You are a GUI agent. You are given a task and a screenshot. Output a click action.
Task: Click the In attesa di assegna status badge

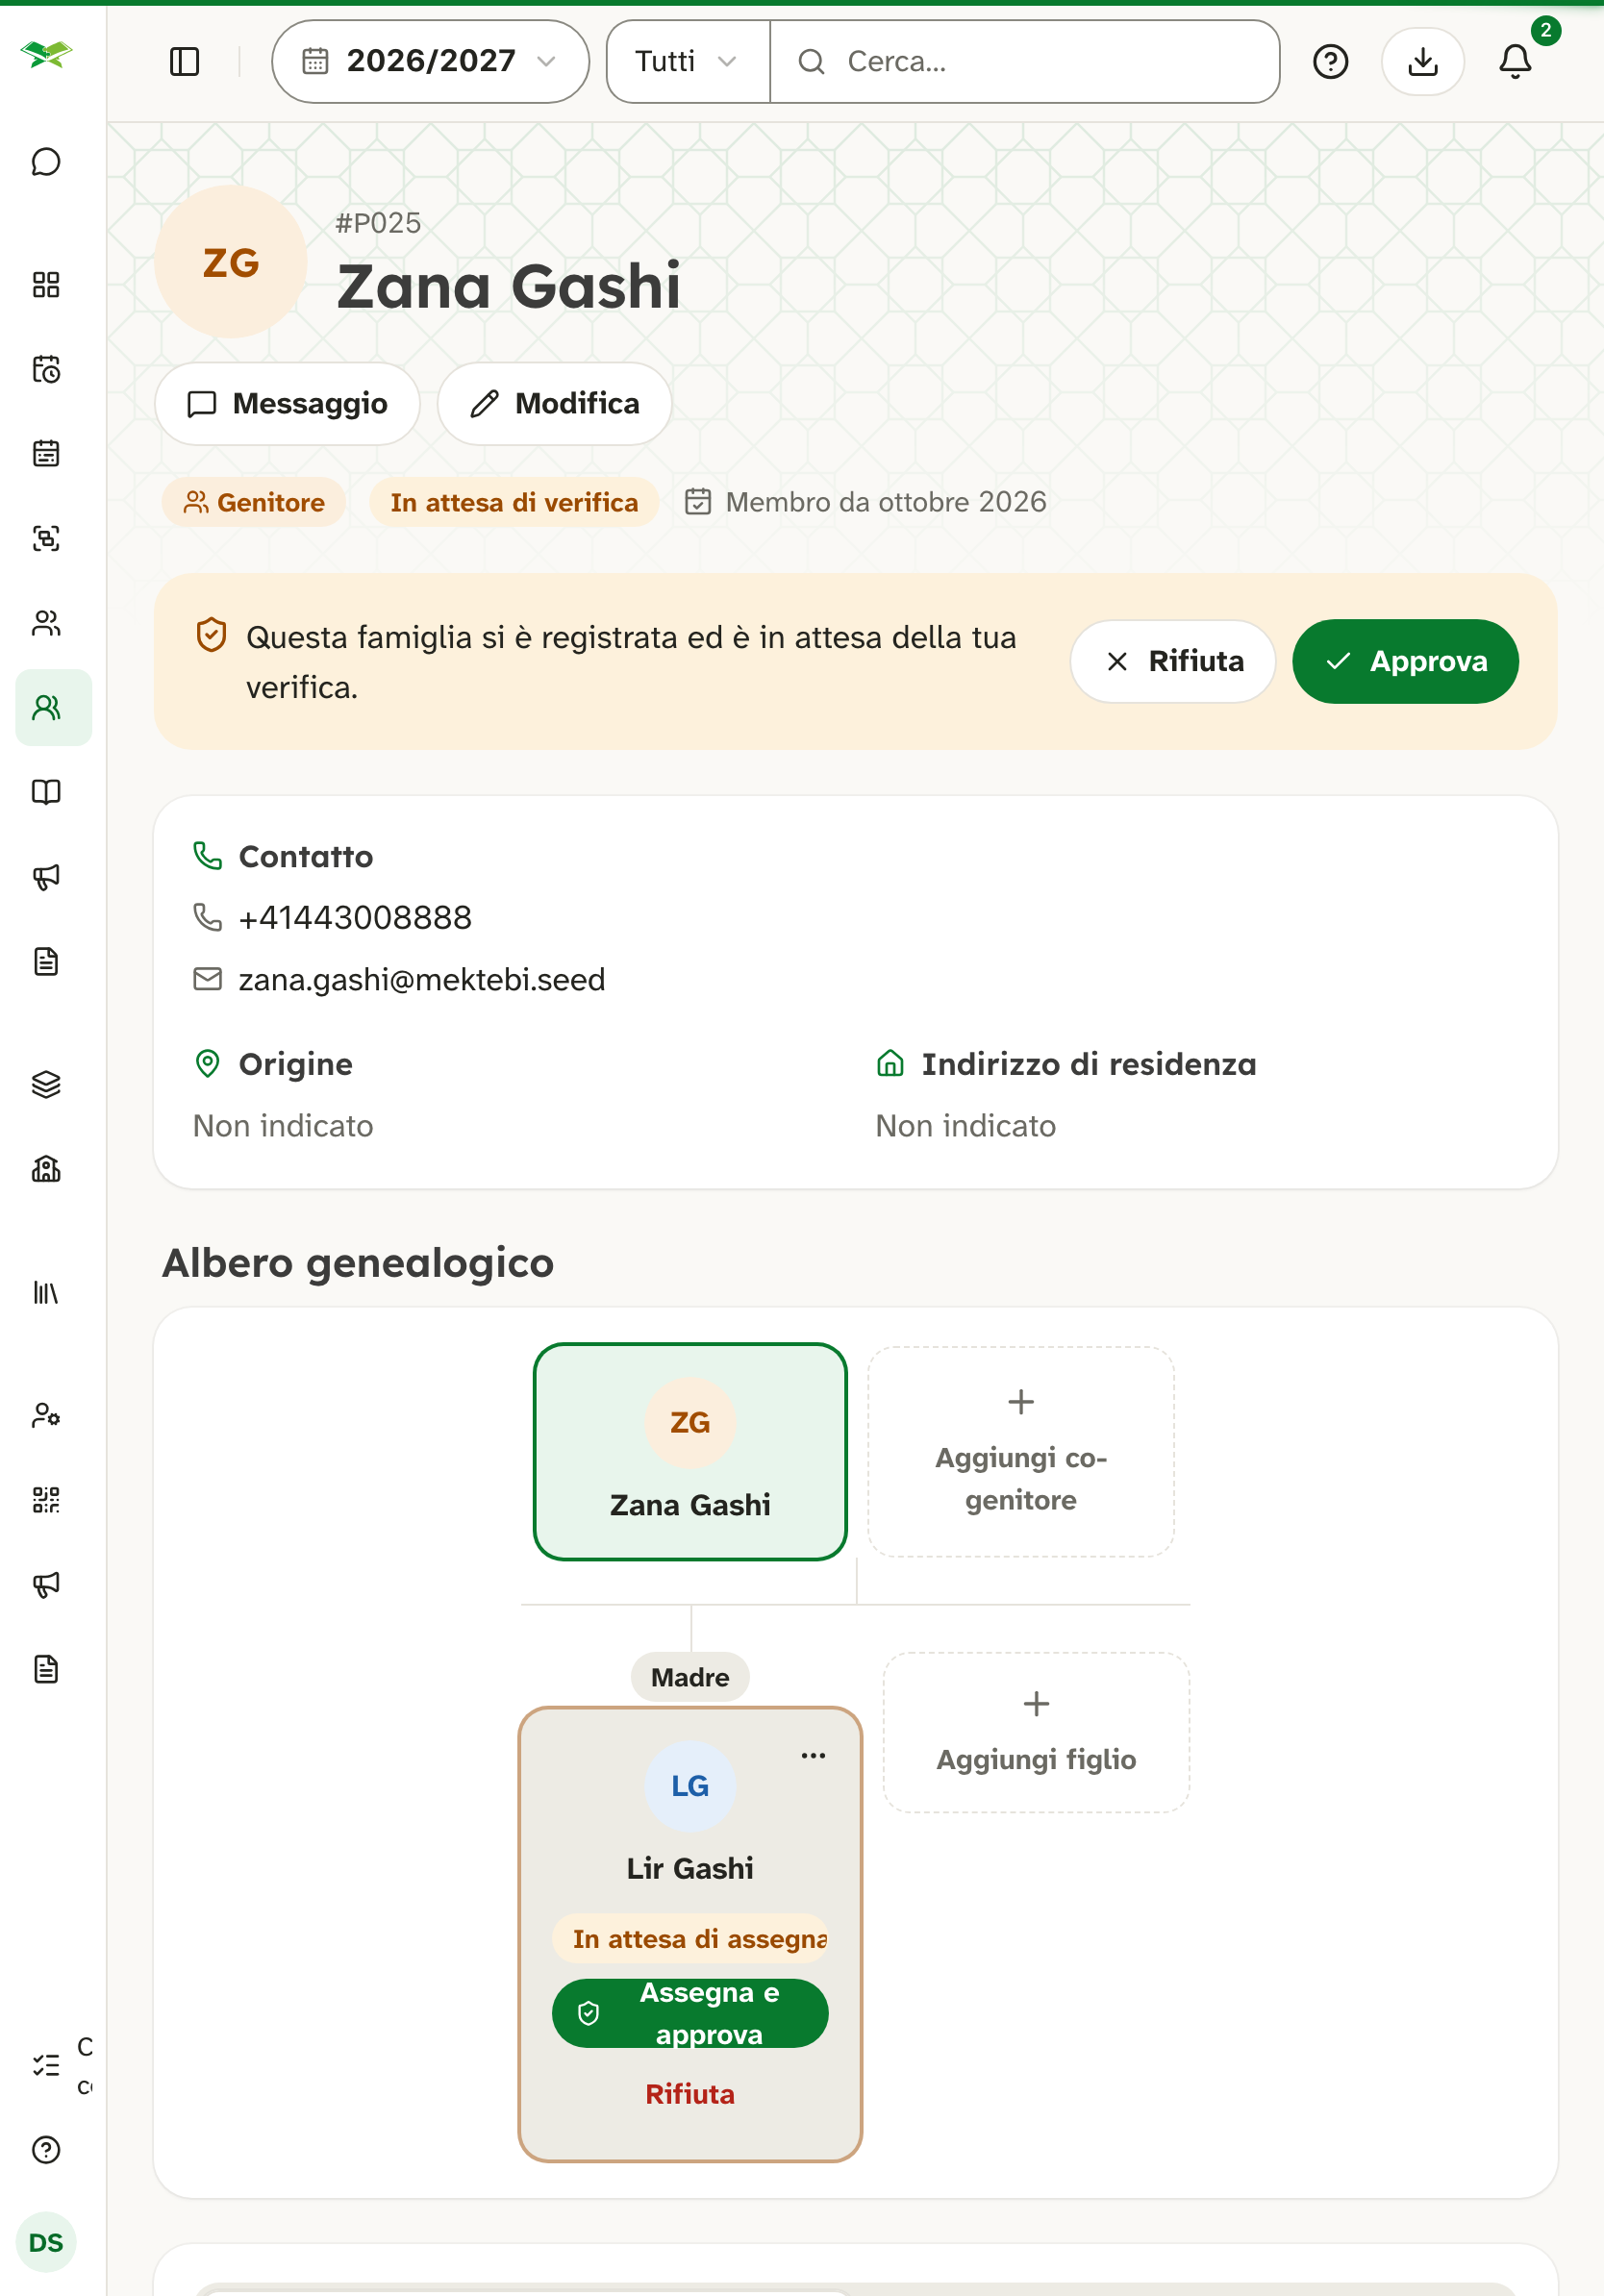[690, 1939]
